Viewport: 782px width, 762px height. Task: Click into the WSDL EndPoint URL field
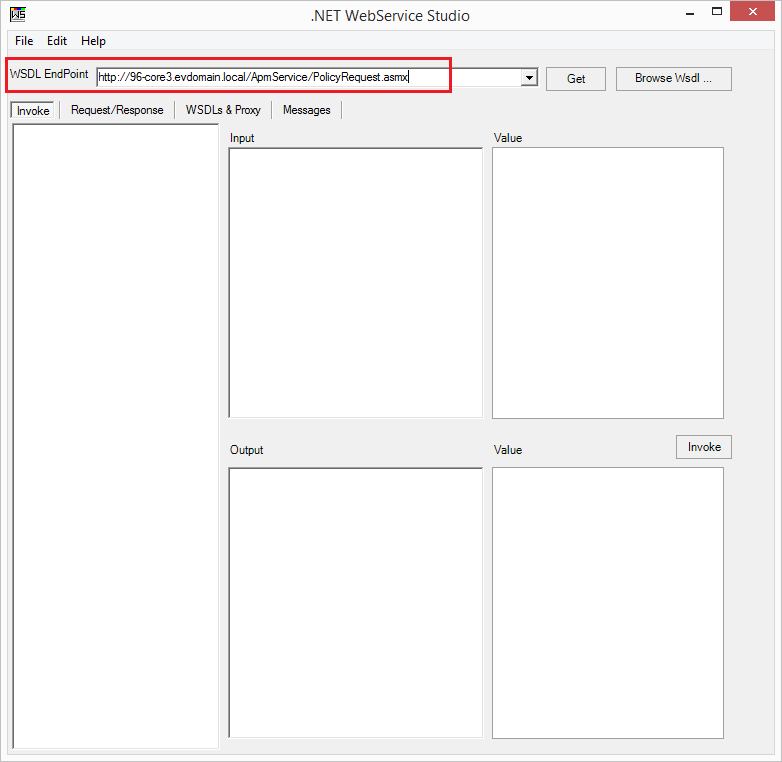pyautogui.click(x=300, y=77)
